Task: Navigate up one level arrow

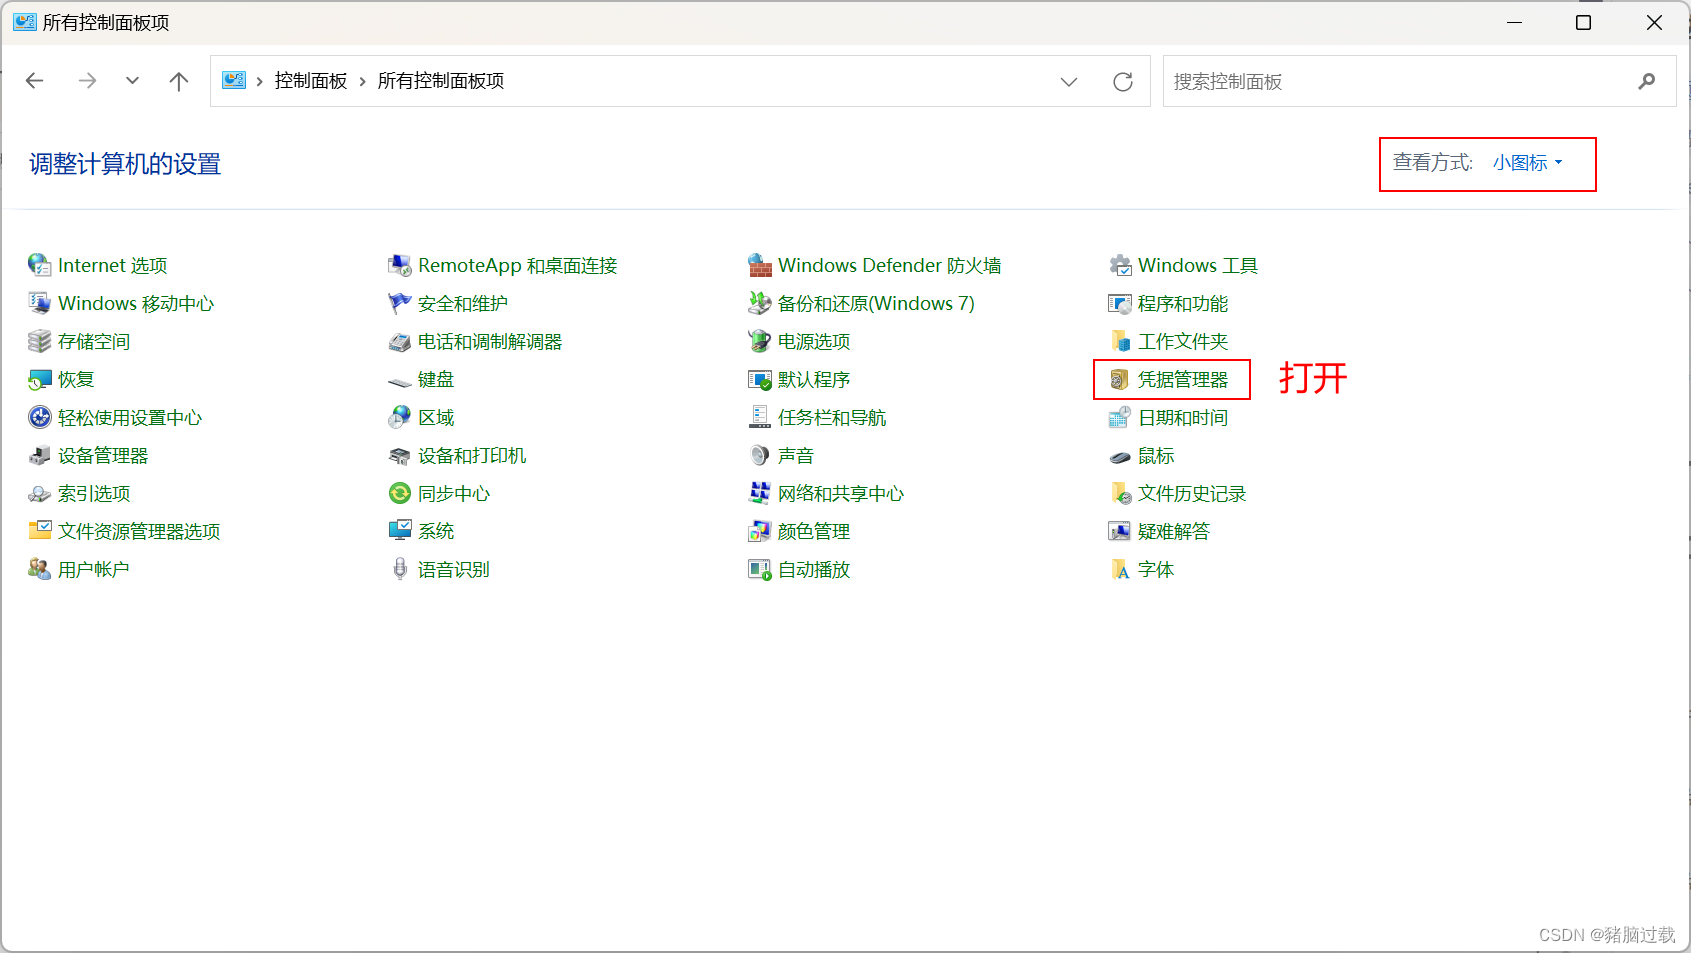Action: coord(179,81)
